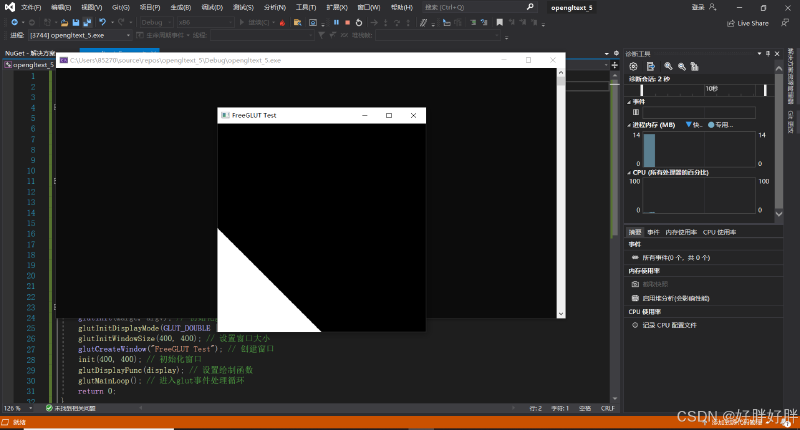The height and width of the screenshot is (430, 800).
Task: Collapse the Process Memory graph section
Action: [x=629, y=125]
